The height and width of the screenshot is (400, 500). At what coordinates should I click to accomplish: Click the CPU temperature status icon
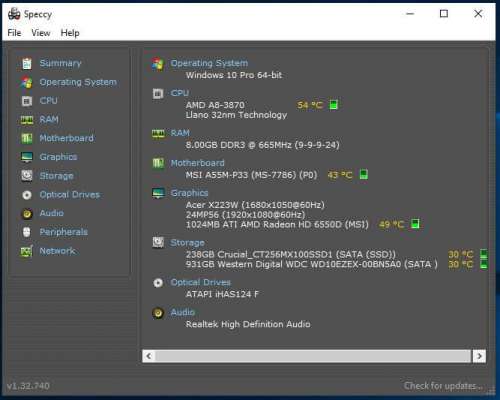[333, 105]
